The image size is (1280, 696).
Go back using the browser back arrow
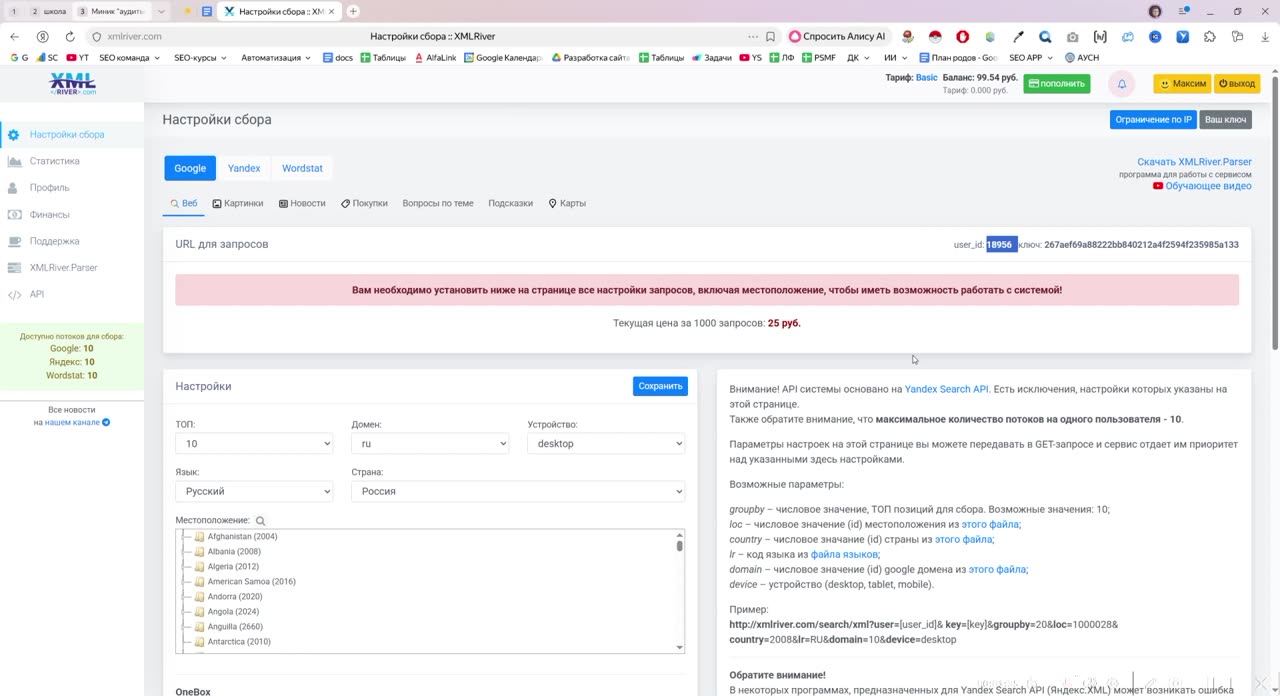[14, 37]
